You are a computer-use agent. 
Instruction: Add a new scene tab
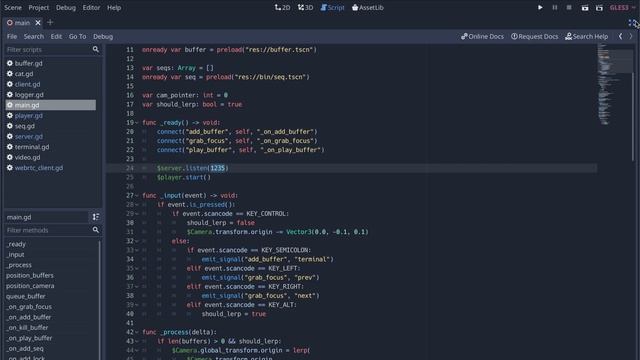pos(50,22)
